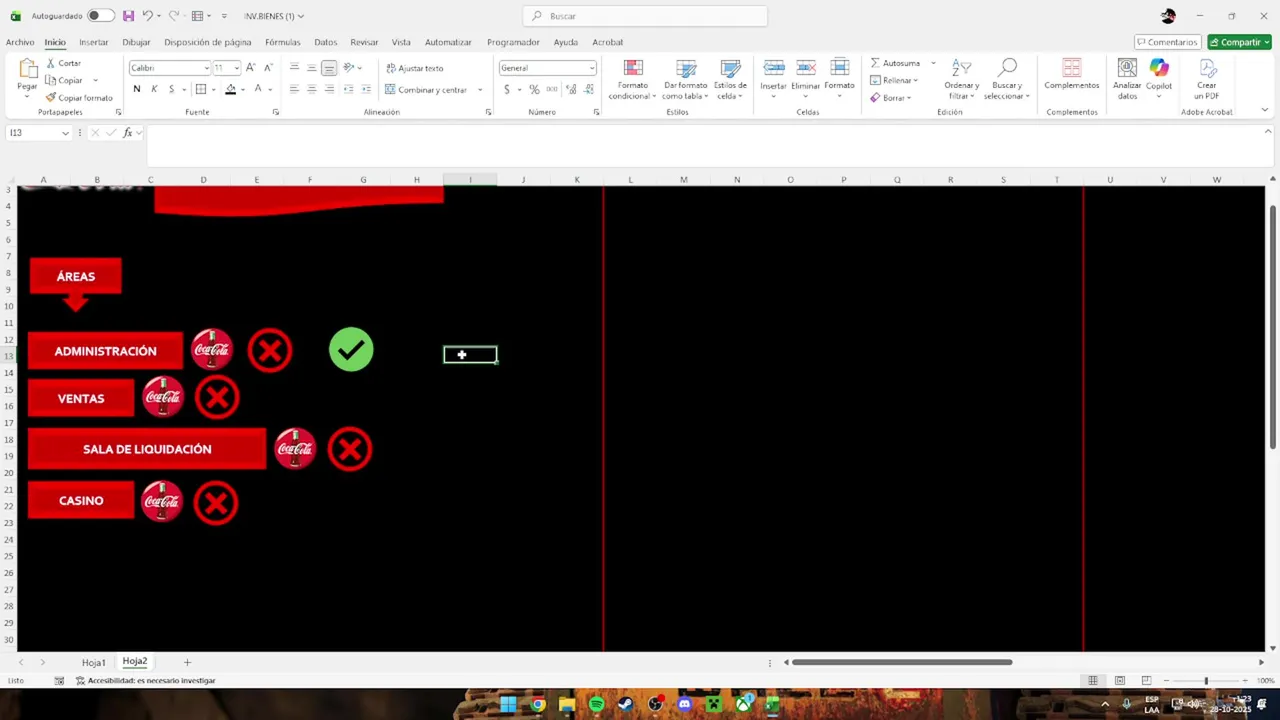Increase font size with the larger A icon
This screenshot has width=1280, height=720.
250,68
